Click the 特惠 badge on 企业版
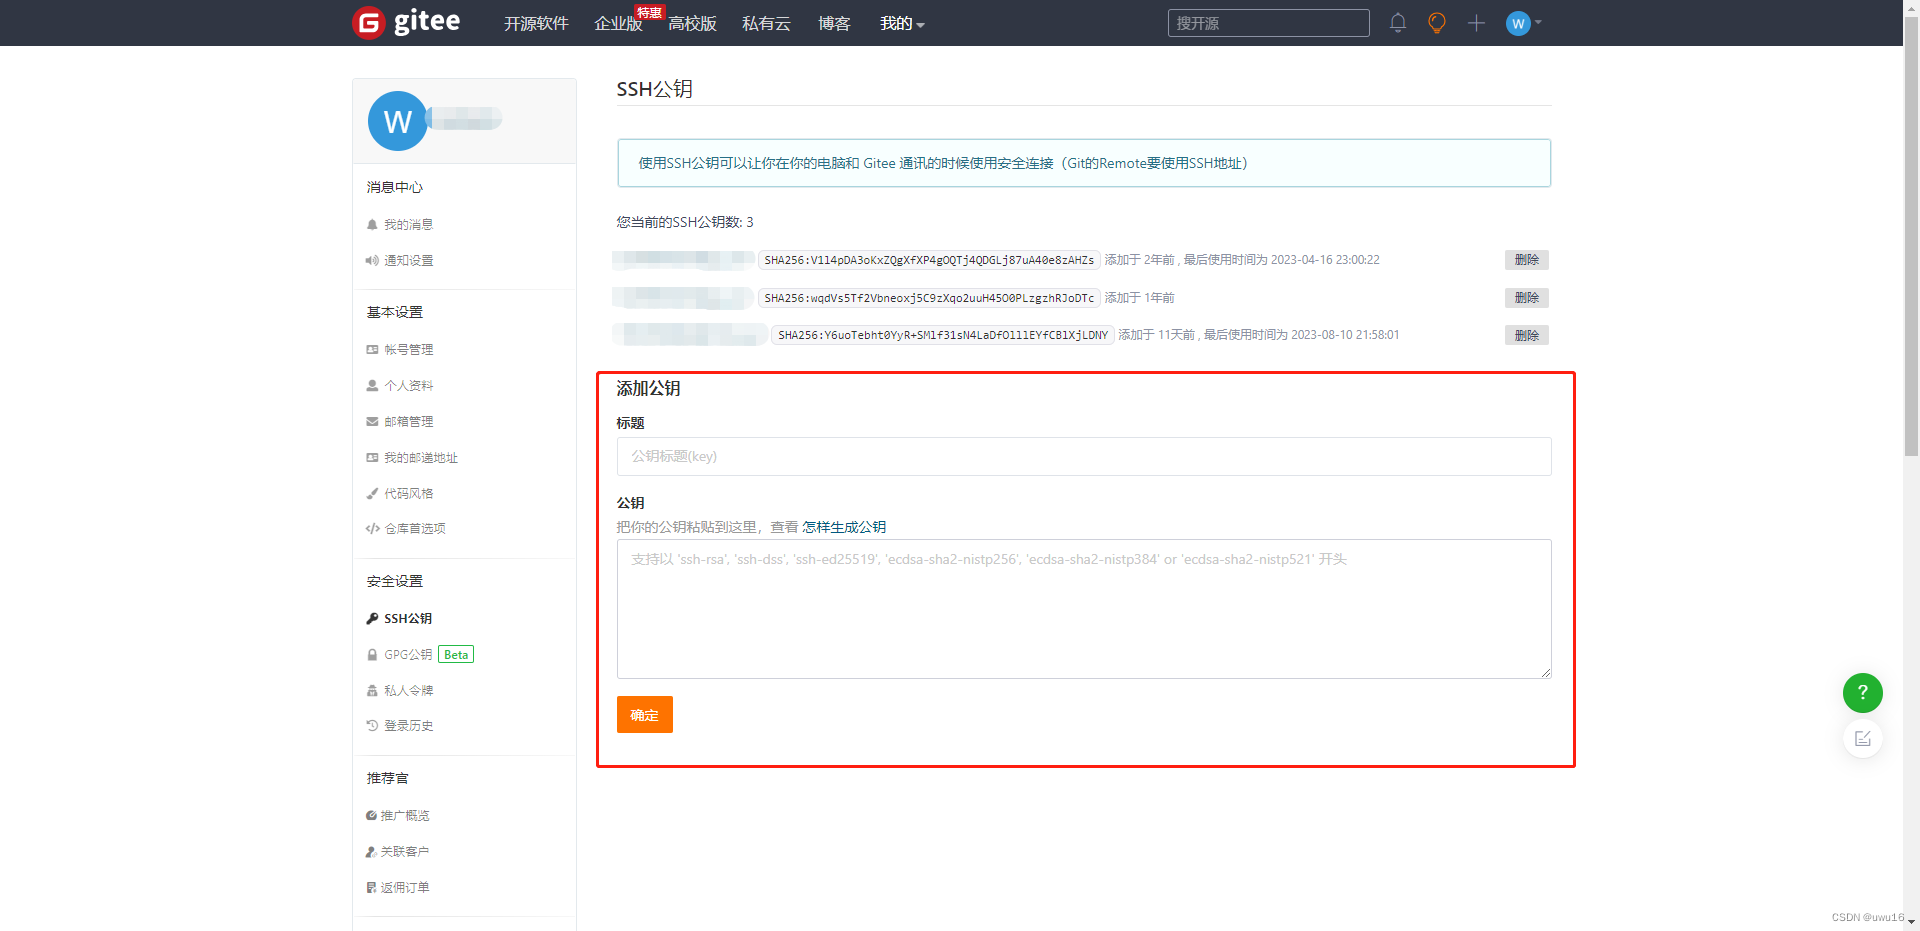This screenshot has height=931, width=1920. point(649,12)
